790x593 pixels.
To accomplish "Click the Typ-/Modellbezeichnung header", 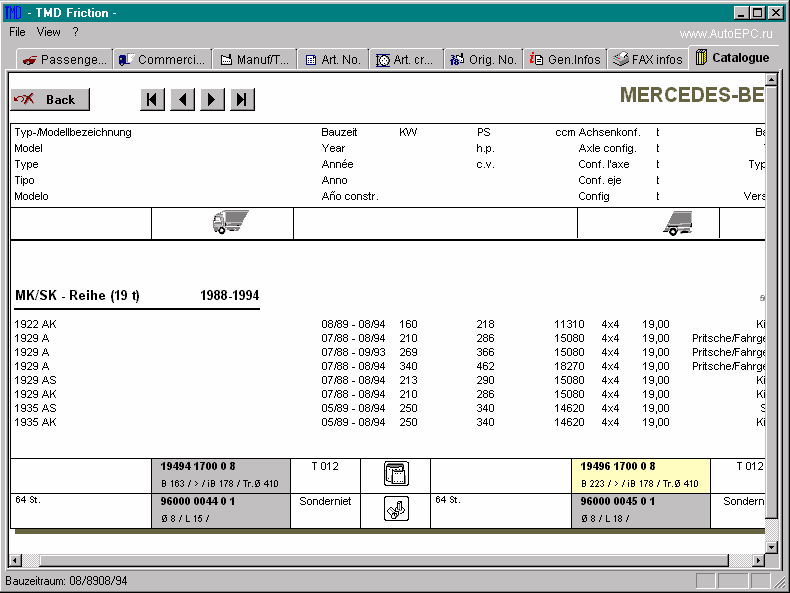I will click(73, 132).
